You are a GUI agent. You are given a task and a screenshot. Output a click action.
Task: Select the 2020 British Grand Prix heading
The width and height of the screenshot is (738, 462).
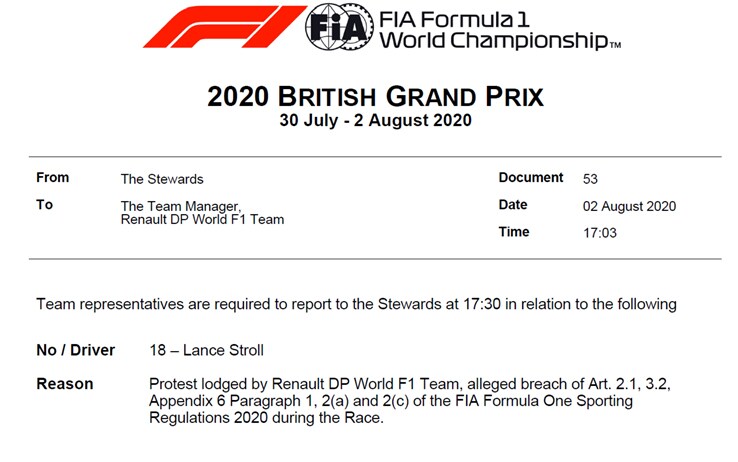pos(375,97)
